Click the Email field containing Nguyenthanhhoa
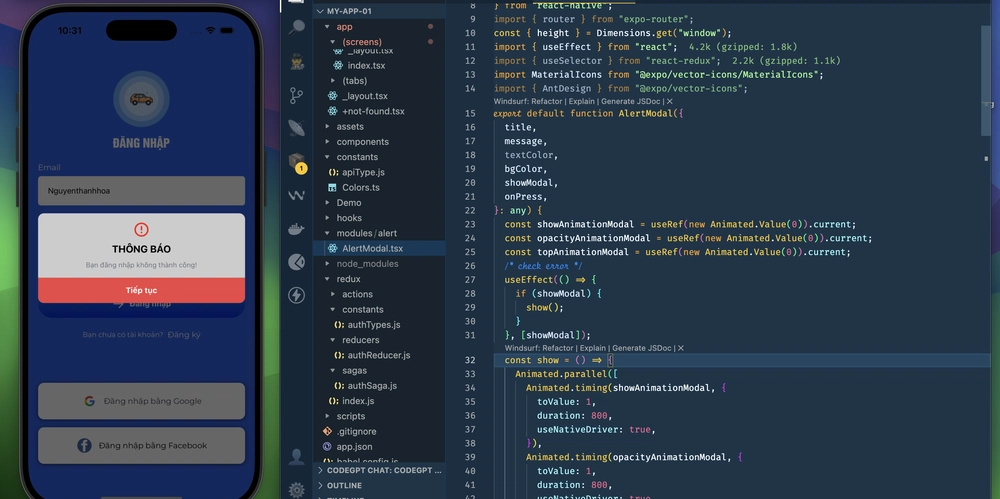This screenshot has height=499, width=1000. pyautogui.click(x=142, y=191)
